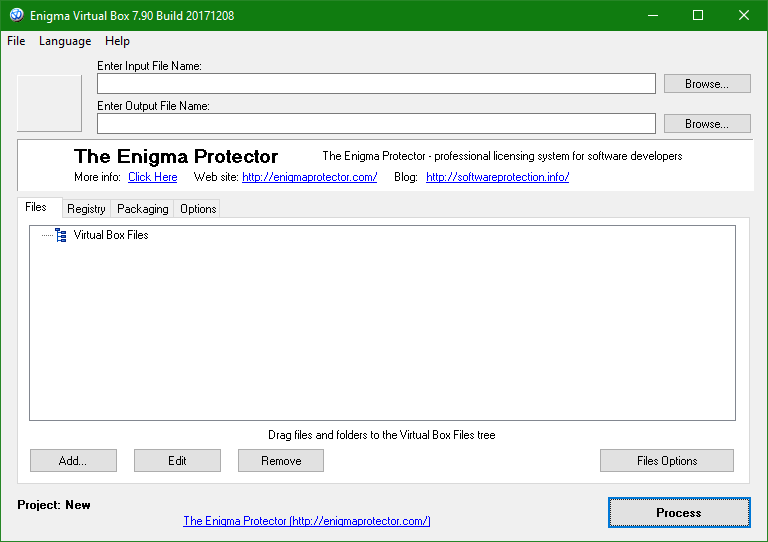
Task: Open The Enigma Protector link at bottom
Action: [x=307, y=521]
